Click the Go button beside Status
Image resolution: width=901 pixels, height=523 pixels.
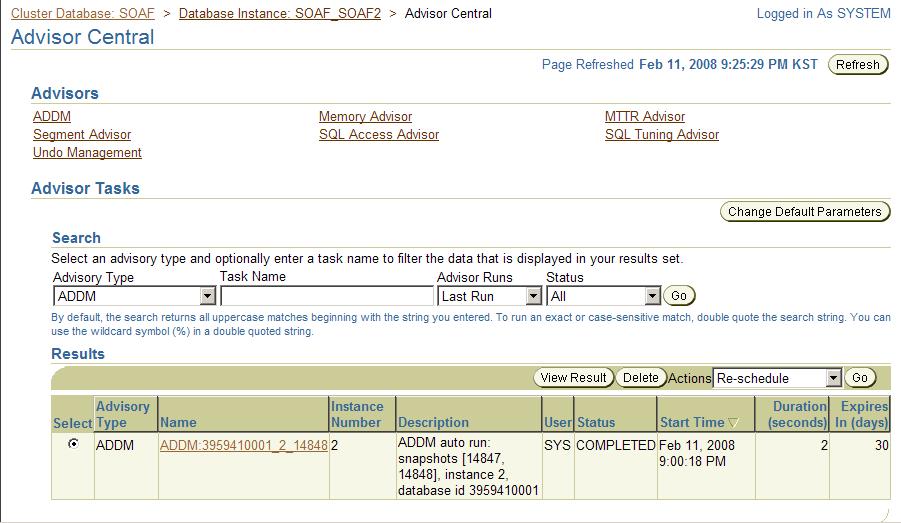tap(680, 296)
